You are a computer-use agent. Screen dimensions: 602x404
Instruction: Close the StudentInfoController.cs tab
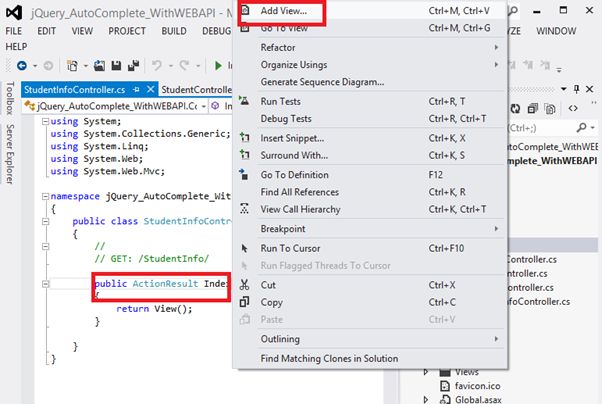click(150, 89)
